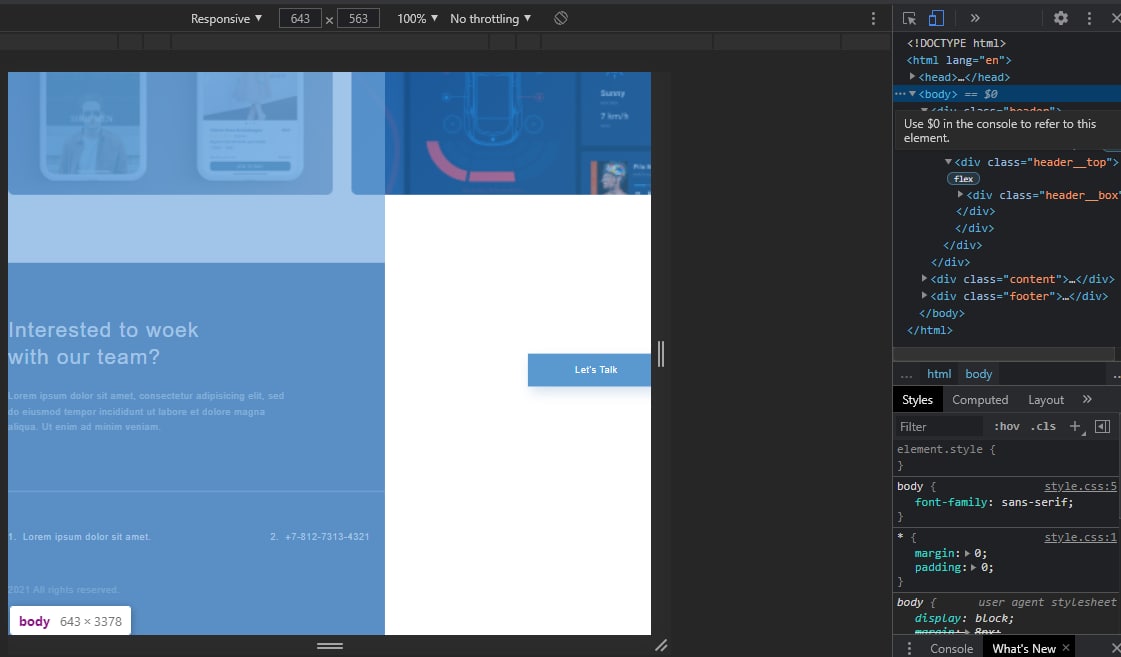Select body in the breadcrumb bar
1121x657 pixels.
[x=978, y=374]
